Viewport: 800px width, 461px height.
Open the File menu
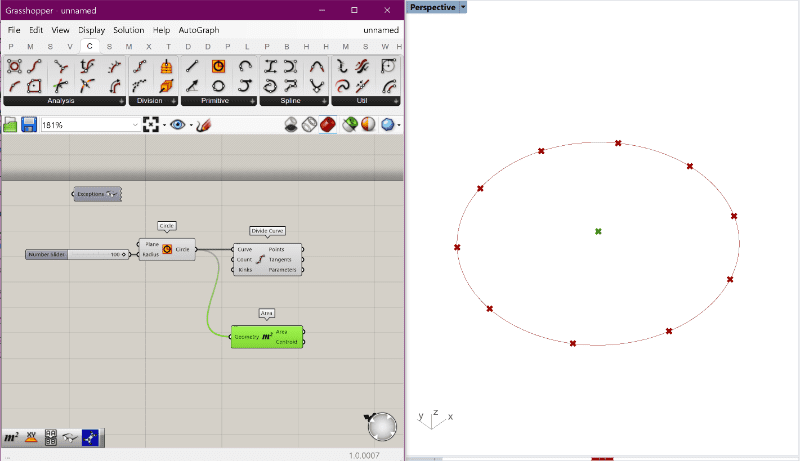tap(14, 30)
